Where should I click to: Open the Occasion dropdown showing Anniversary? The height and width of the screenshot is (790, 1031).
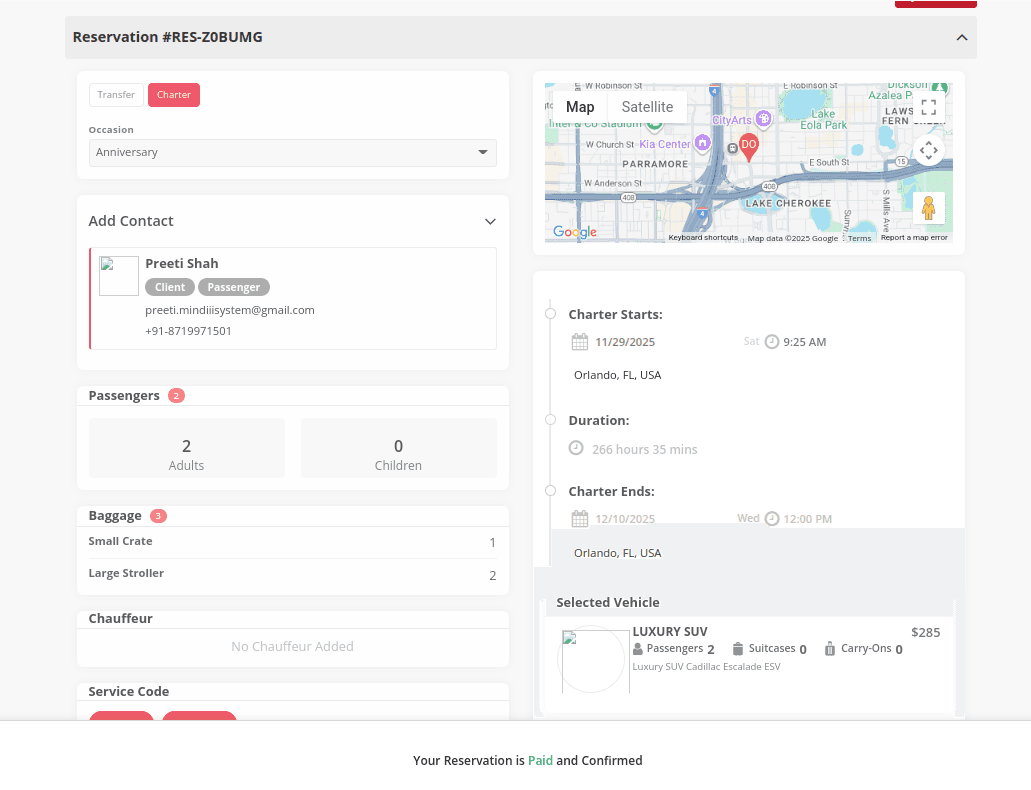coord(292,153)
